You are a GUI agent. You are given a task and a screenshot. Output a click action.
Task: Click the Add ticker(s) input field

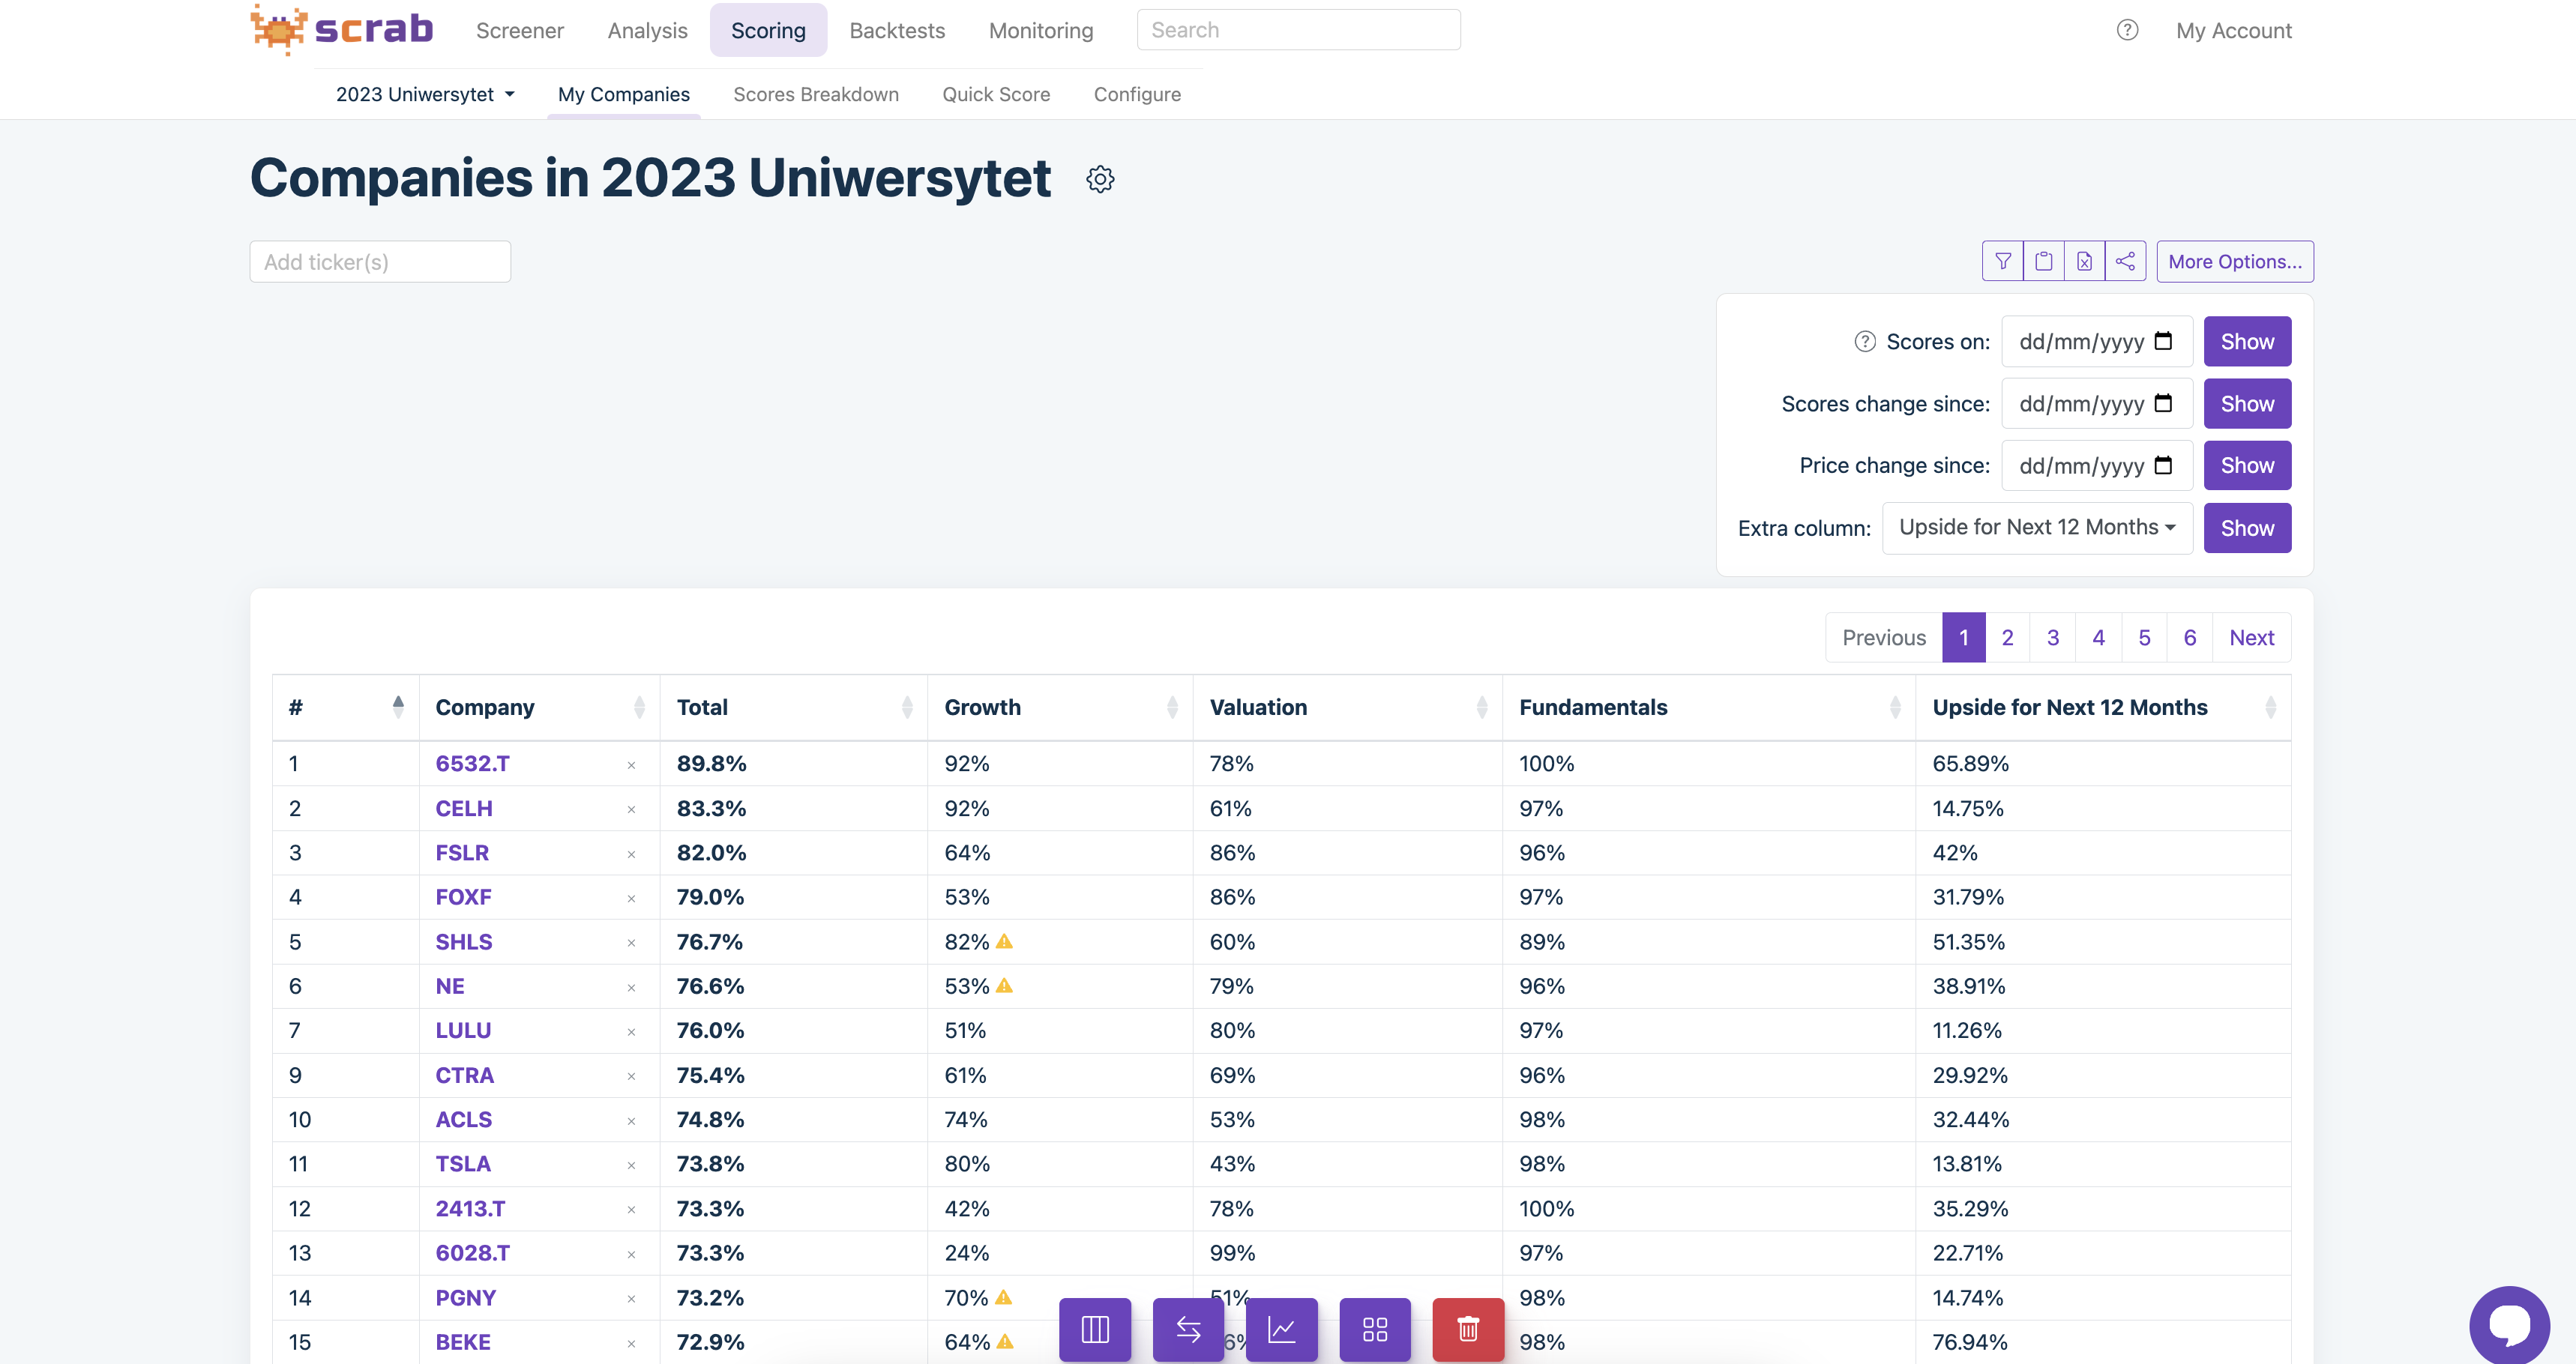point(380,262)
